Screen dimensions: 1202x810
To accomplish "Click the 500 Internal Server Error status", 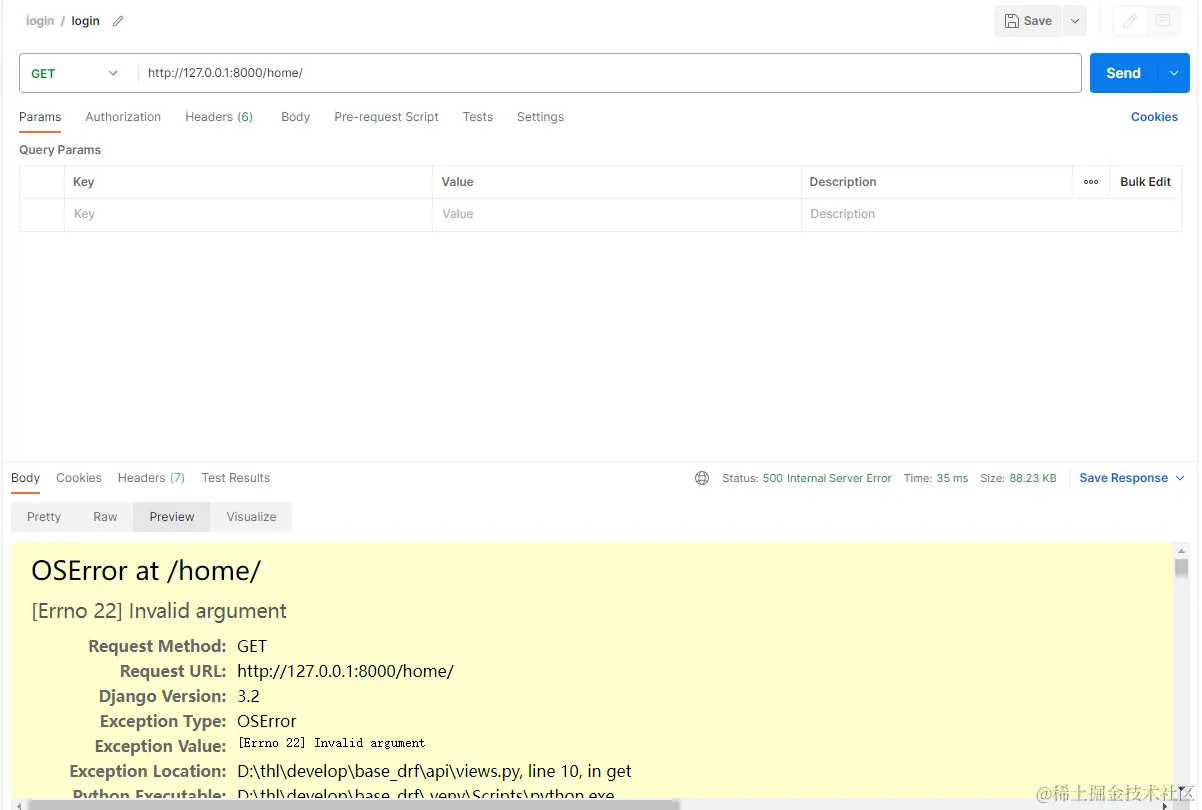I will click(827, 478).
